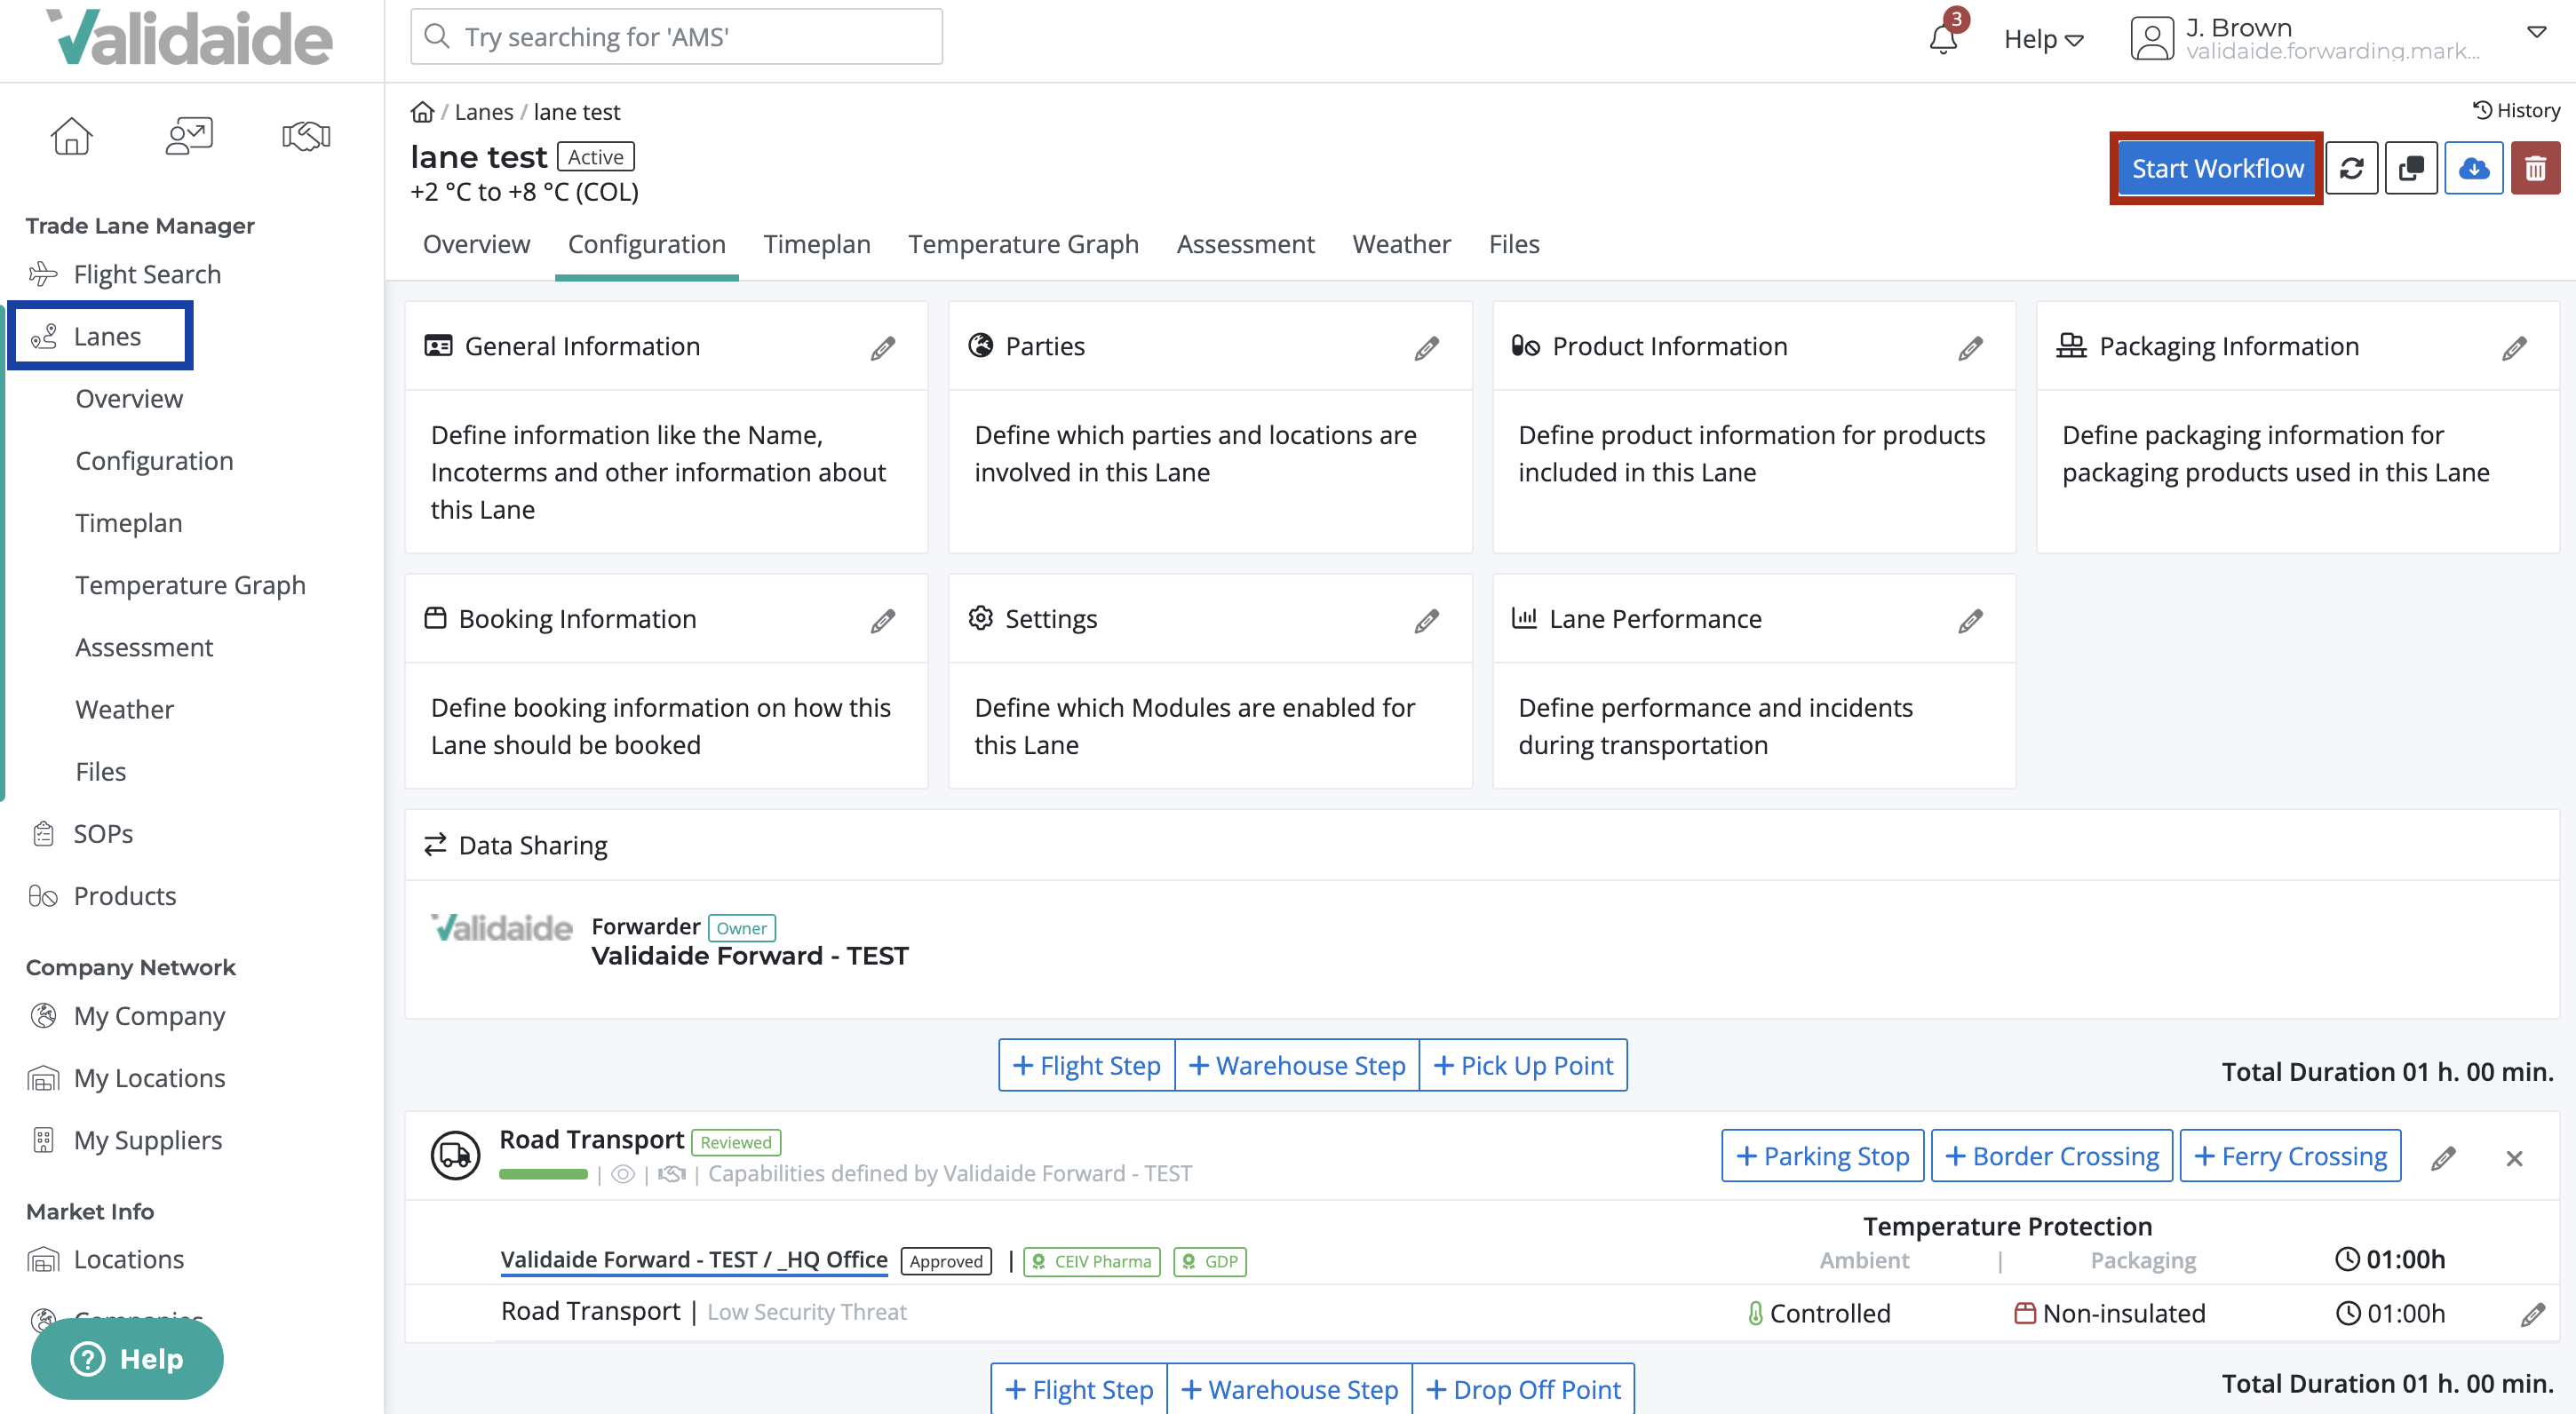
Task: Delete the lane using the red trash icon
Action: point(2536,168)
